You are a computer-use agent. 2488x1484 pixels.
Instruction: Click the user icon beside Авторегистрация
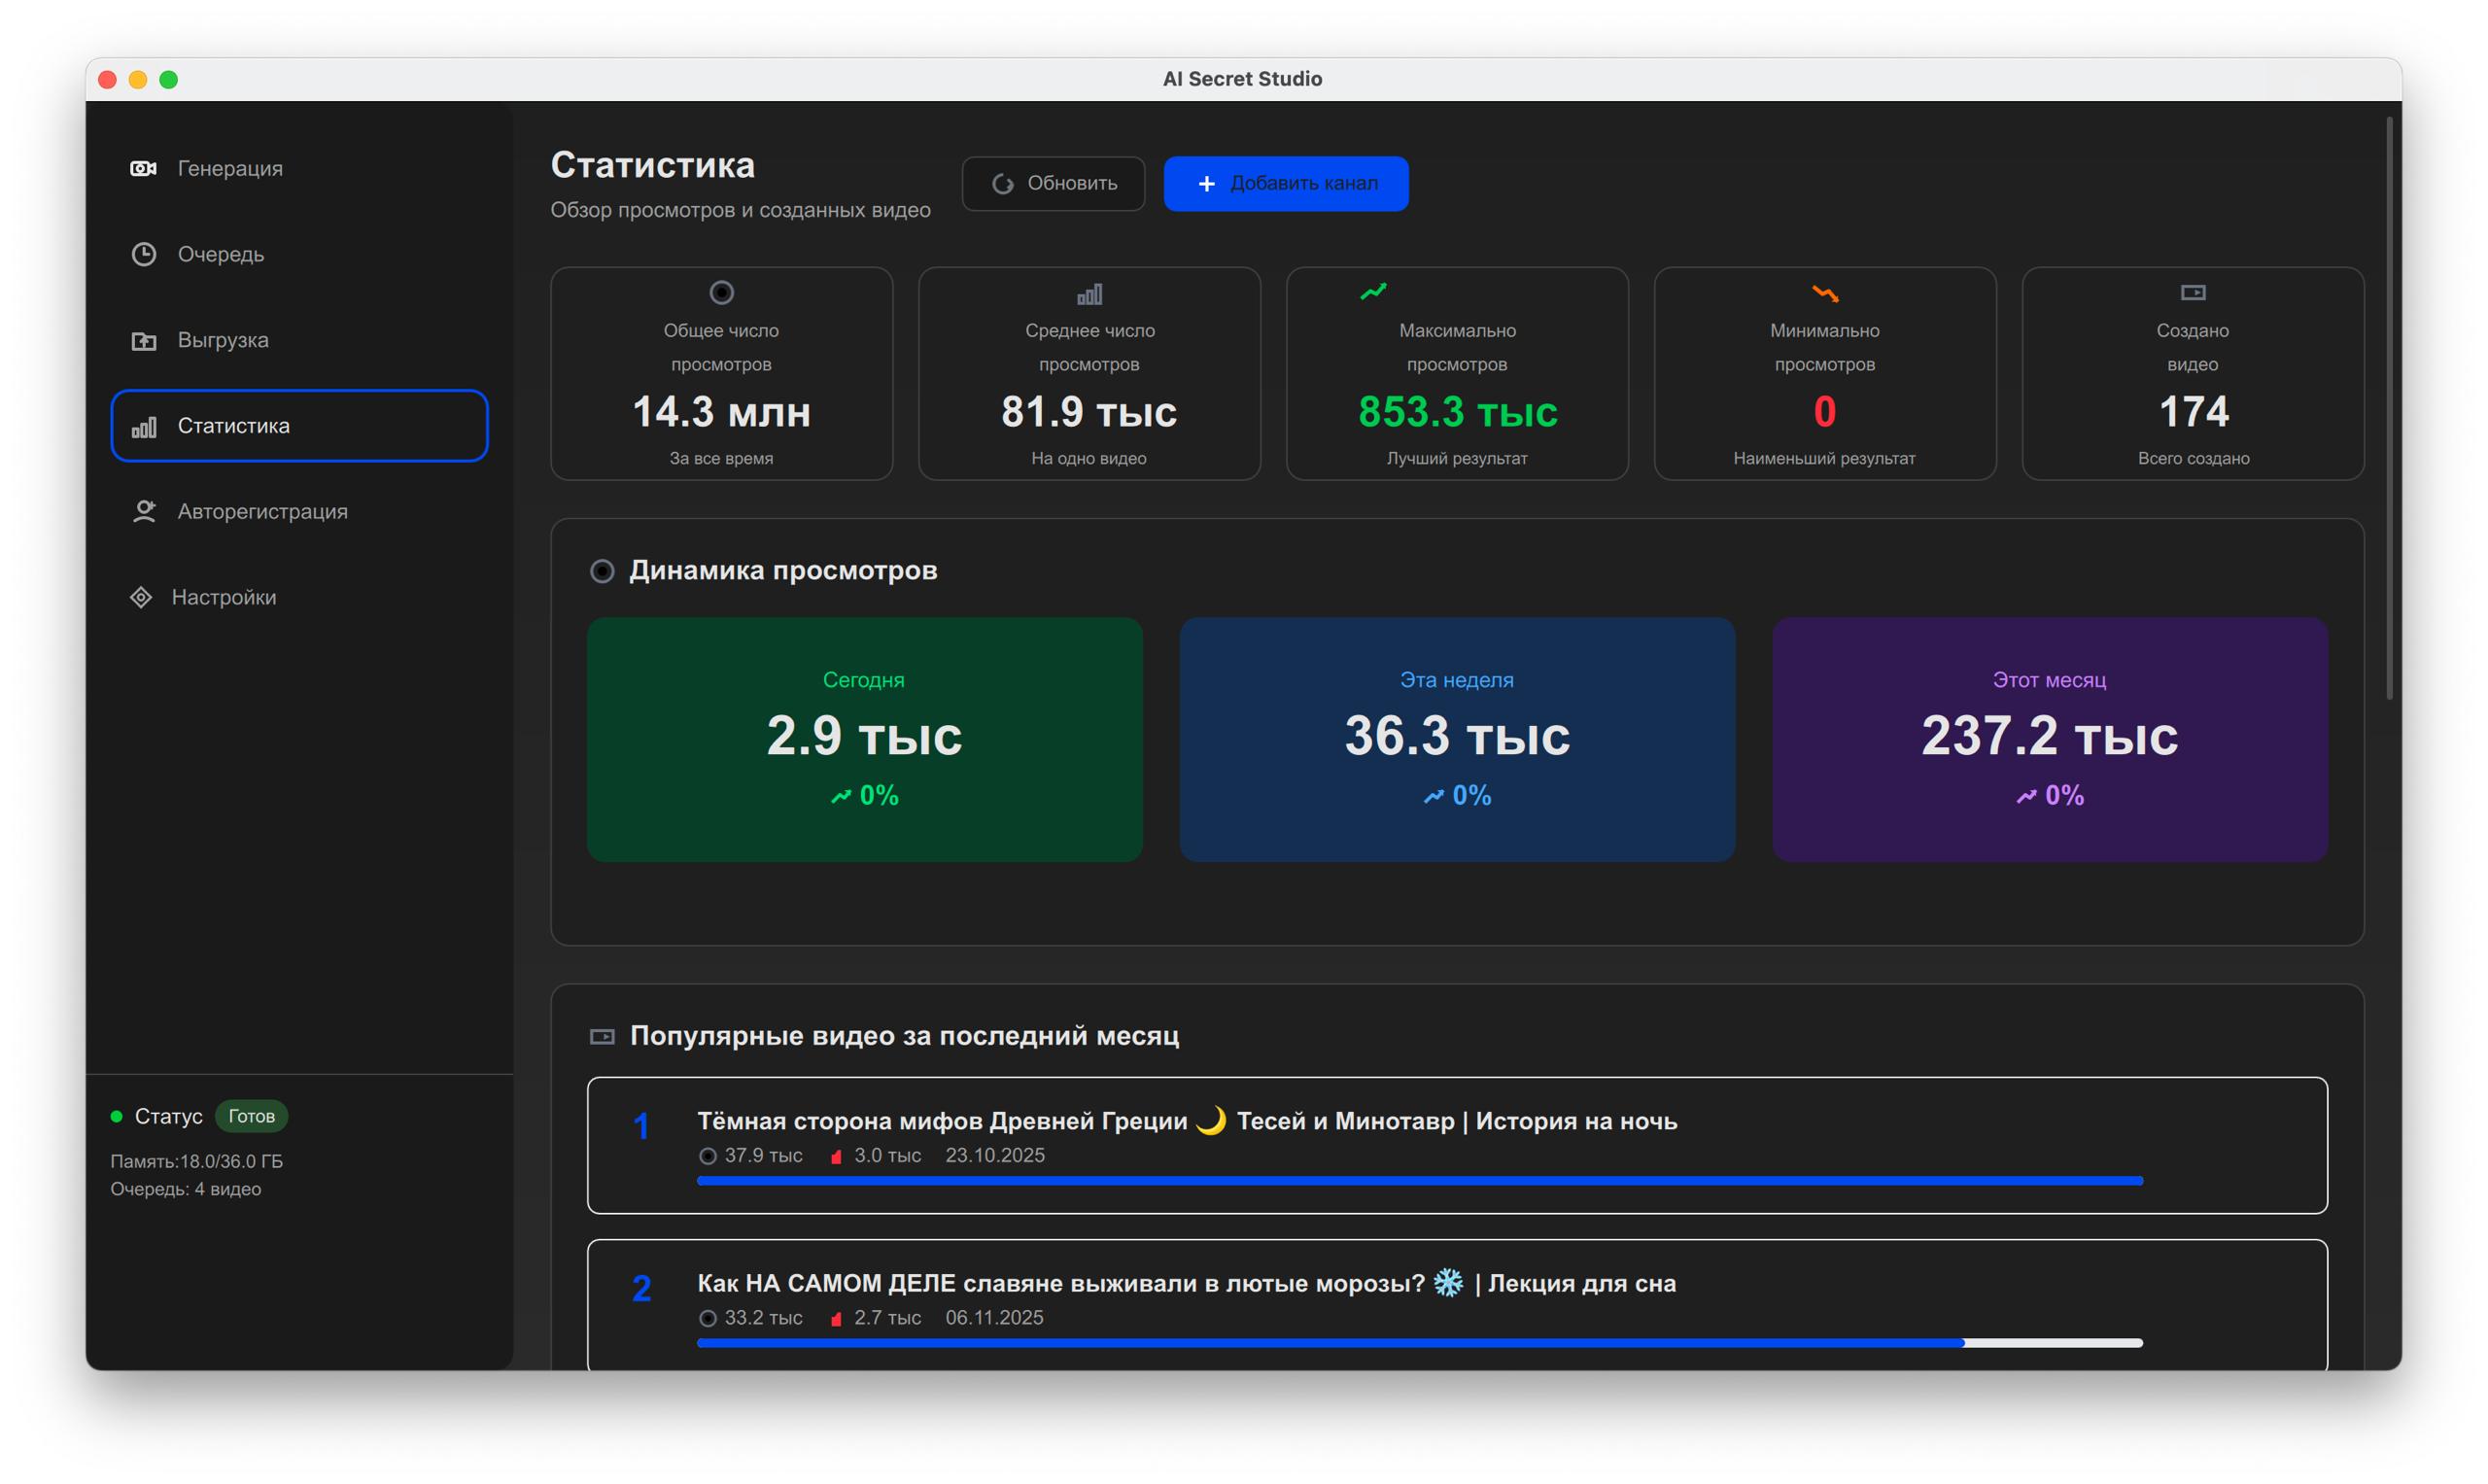(144, 512)
